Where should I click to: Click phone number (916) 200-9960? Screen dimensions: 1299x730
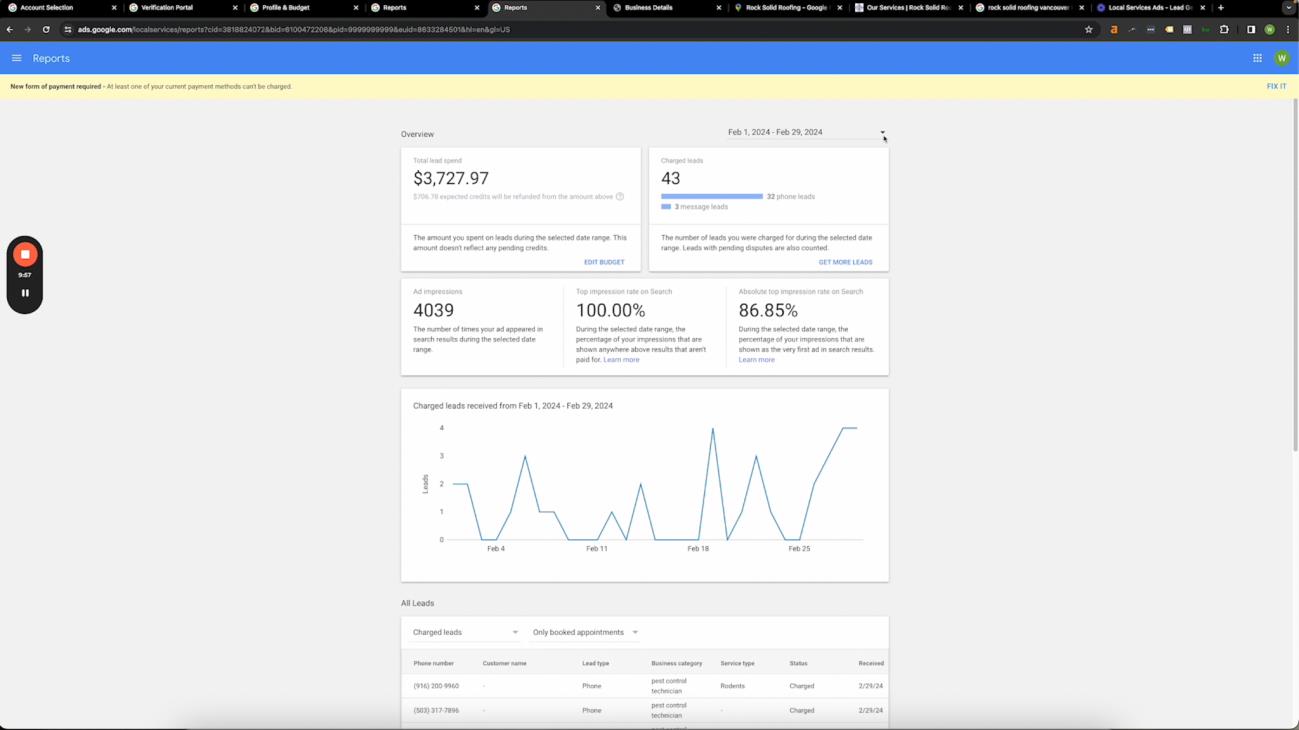(x=436, y=686)
